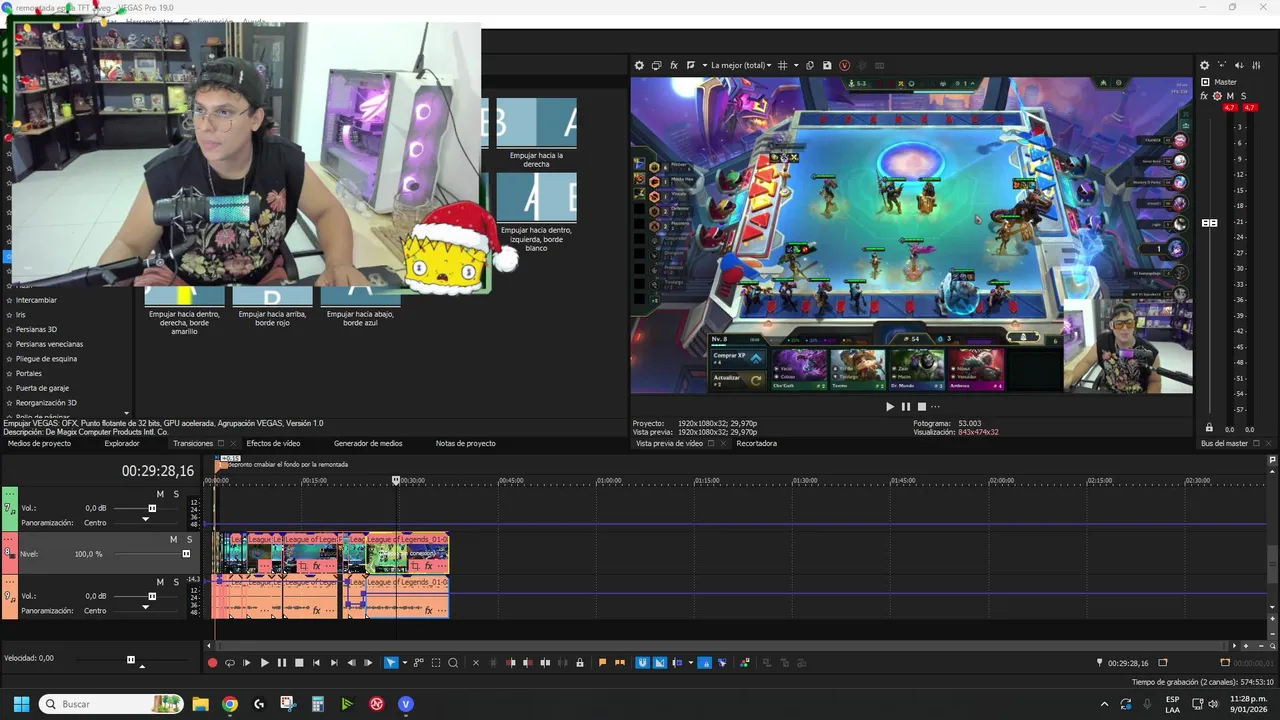
Task: Open the Transiciones tab
Action: coord(193,444)
